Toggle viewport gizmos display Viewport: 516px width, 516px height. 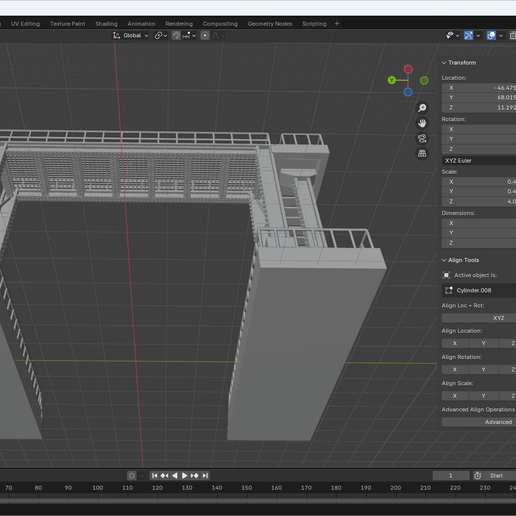pyautogui.click(x=469, y=35)
